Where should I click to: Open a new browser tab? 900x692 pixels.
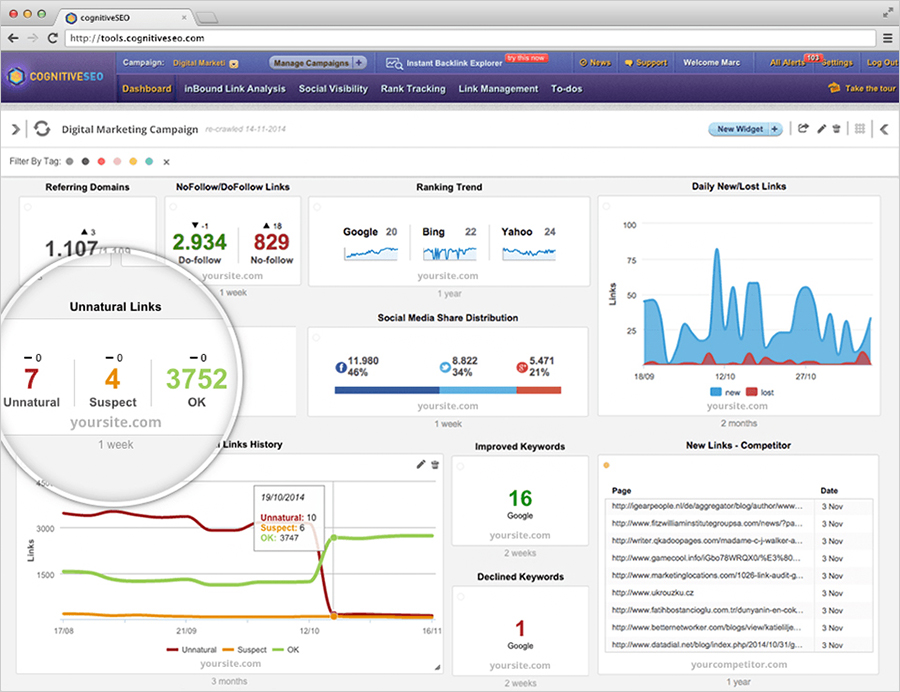click(207, 18)
